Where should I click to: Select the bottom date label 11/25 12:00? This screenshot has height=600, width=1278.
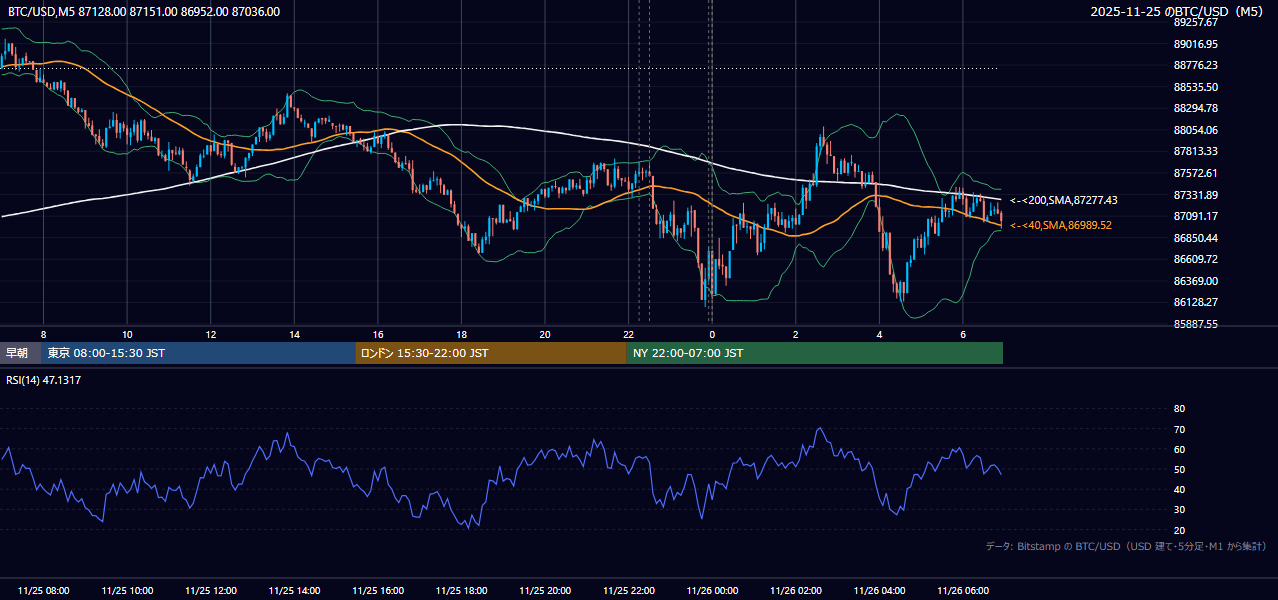point(211,591)
